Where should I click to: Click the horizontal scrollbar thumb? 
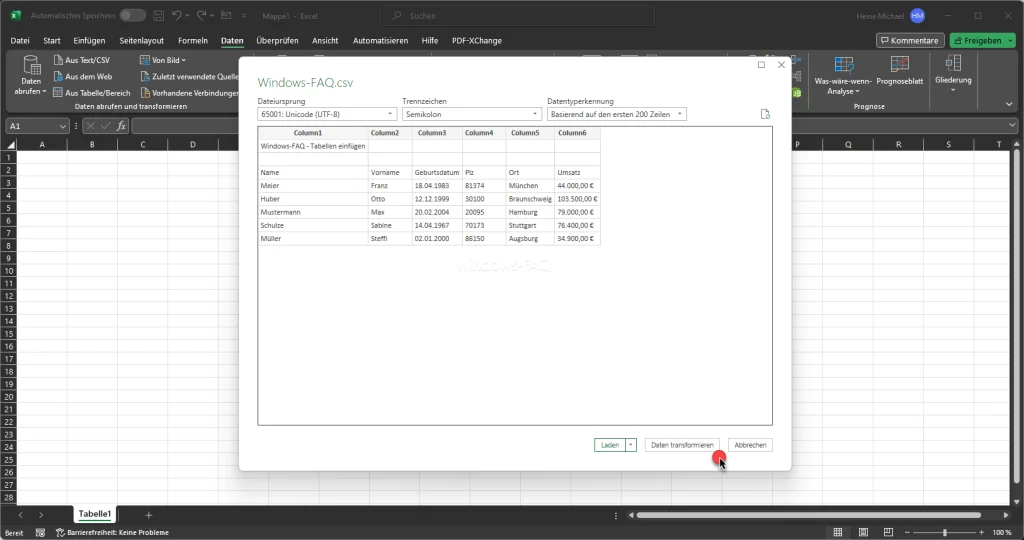(x=809, y=515)
